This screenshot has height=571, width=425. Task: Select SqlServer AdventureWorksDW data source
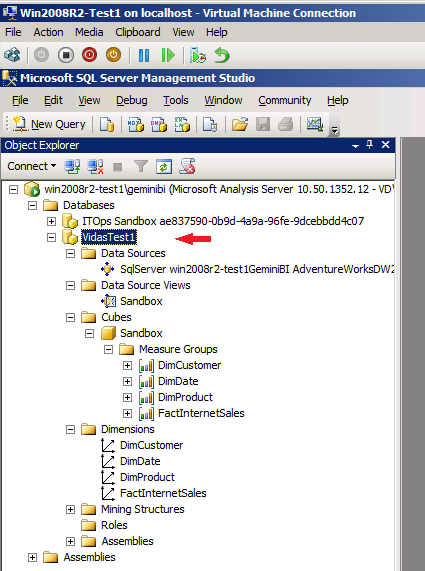257,269
